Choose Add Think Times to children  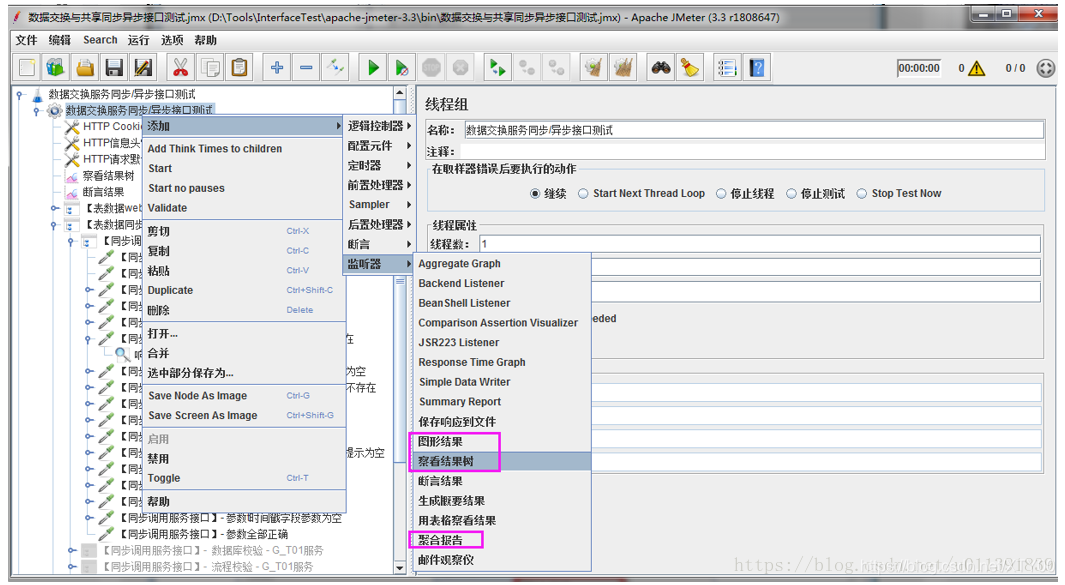[242, 149]
